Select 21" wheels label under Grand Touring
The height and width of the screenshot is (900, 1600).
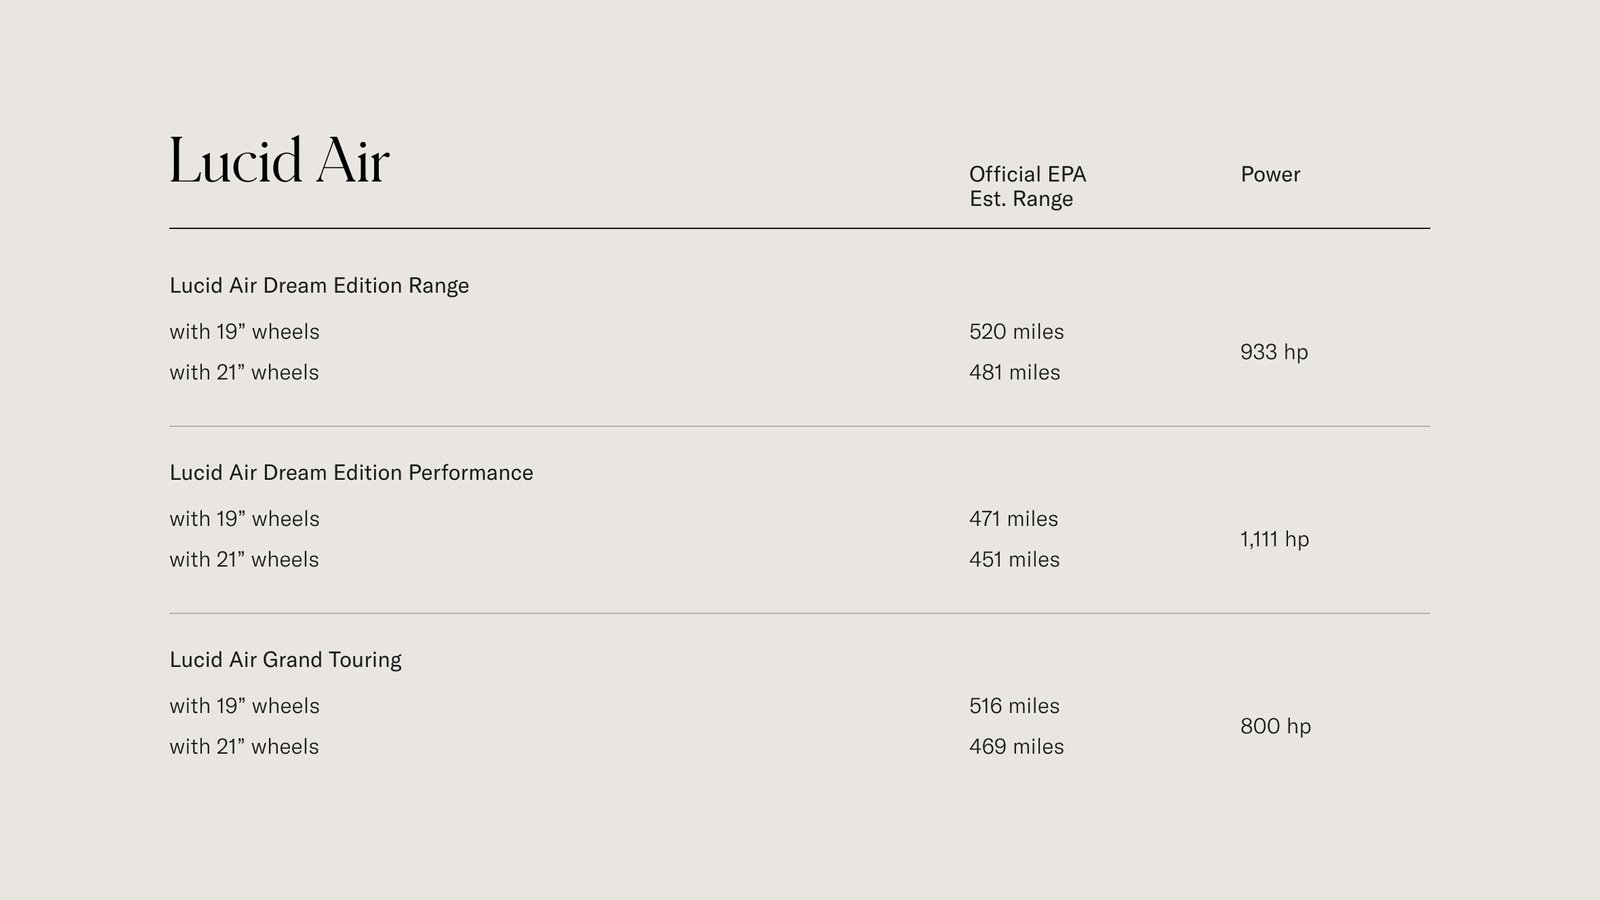(244, 747)
